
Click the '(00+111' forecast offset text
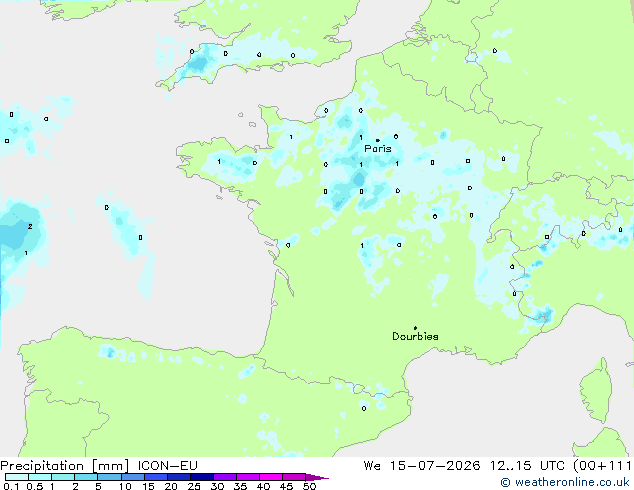point(602,466)
